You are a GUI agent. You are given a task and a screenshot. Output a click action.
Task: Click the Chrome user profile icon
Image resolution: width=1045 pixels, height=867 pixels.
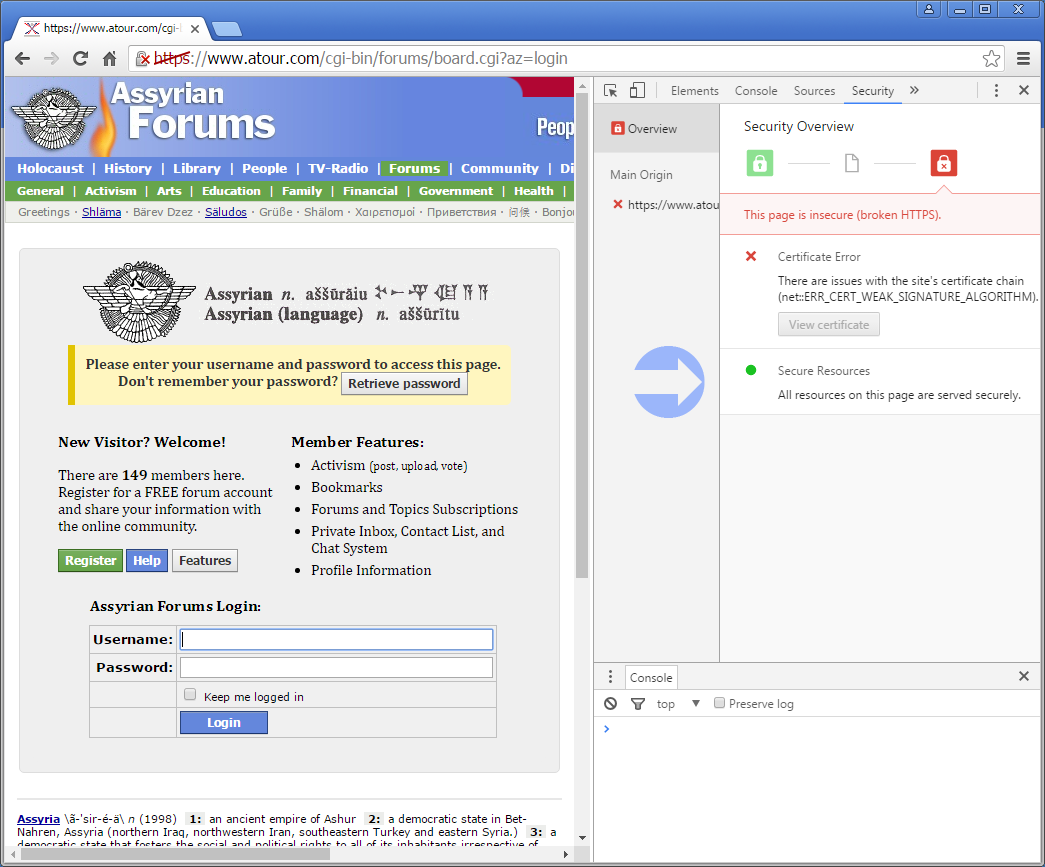click(928, 9)
